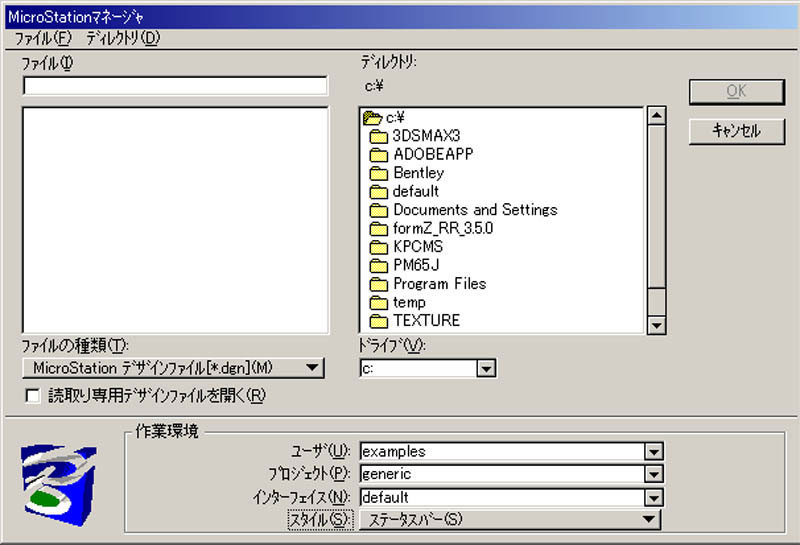Screen dimensions: 800x545
Task: Expand the ユーザ examples dropdown arrow
Action: point(654,452)
